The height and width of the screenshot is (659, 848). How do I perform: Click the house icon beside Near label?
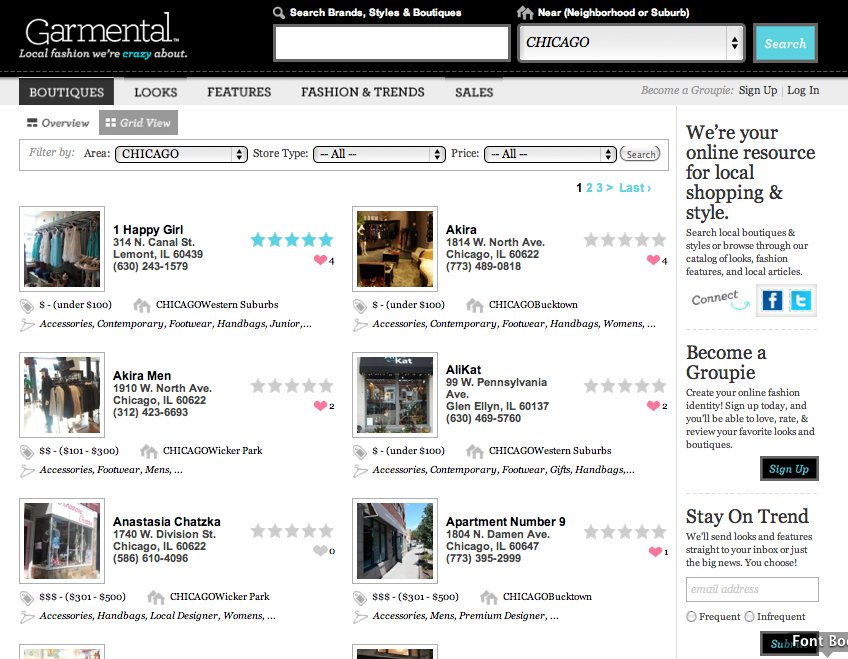click(525, 12)
